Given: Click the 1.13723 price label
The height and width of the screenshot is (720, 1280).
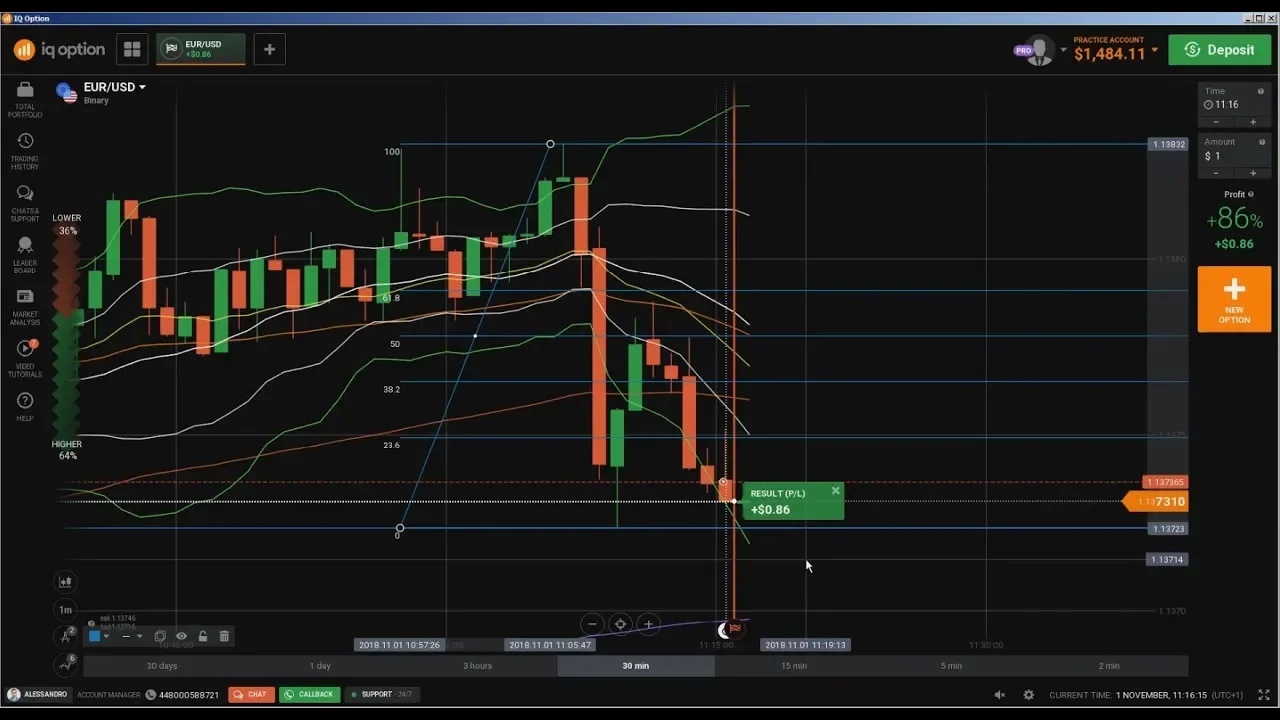Looking at the screenshot, I should pos(1168,529).
